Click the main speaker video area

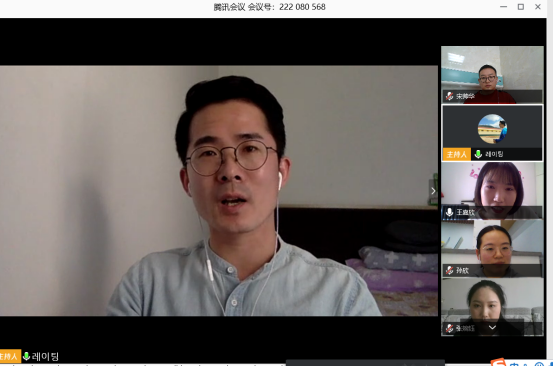(x=219, y=191)
